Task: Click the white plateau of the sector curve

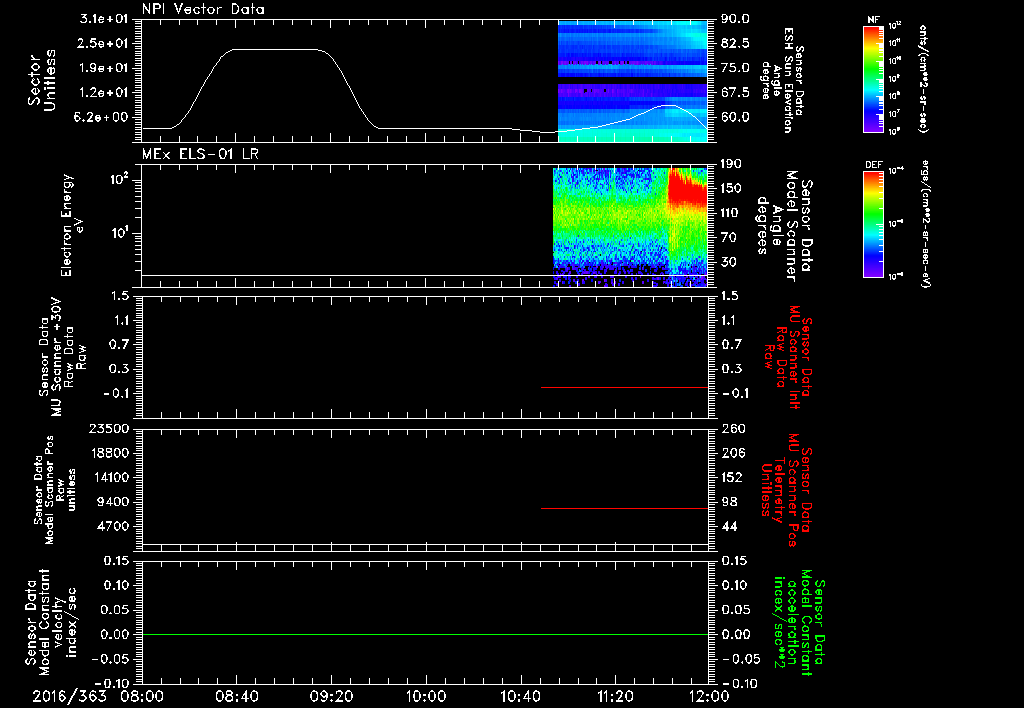Action: tap(276, 50)
